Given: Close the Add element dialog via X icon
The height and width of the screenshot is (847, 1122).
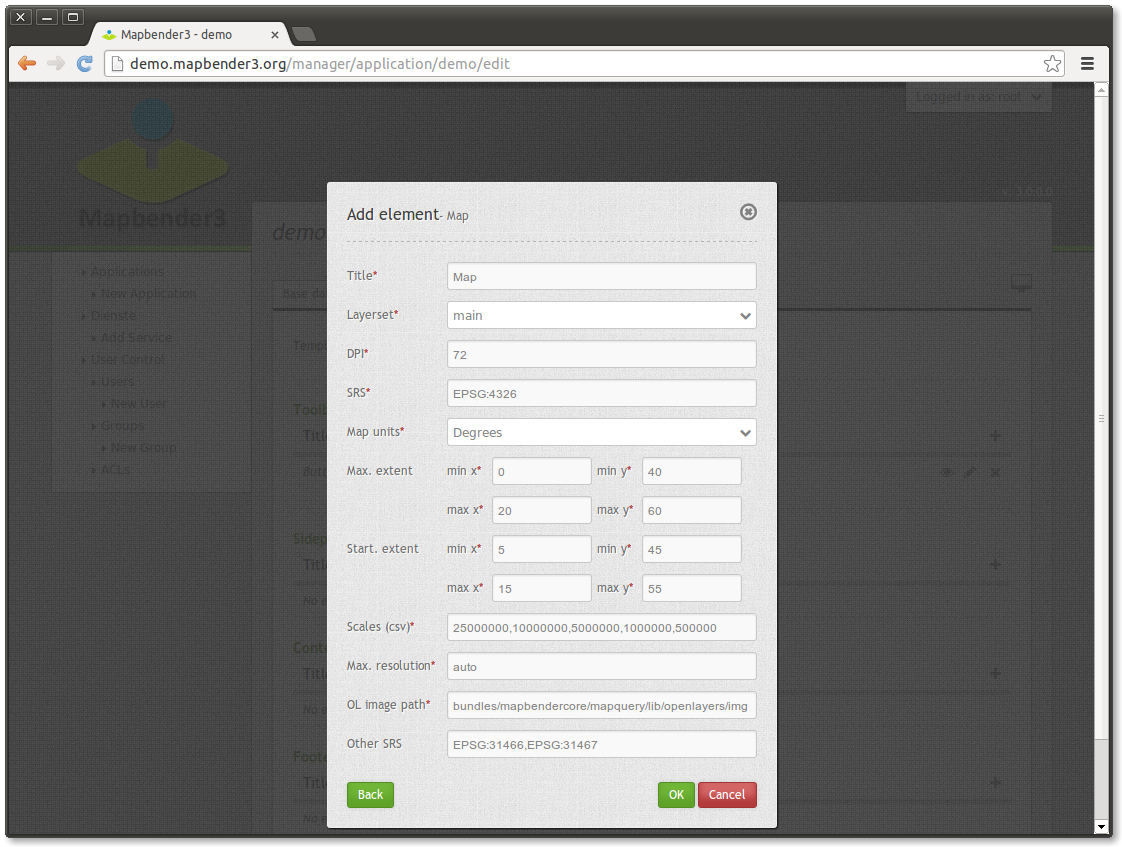Looking at the screenshot, I should [x=748, y=212].
